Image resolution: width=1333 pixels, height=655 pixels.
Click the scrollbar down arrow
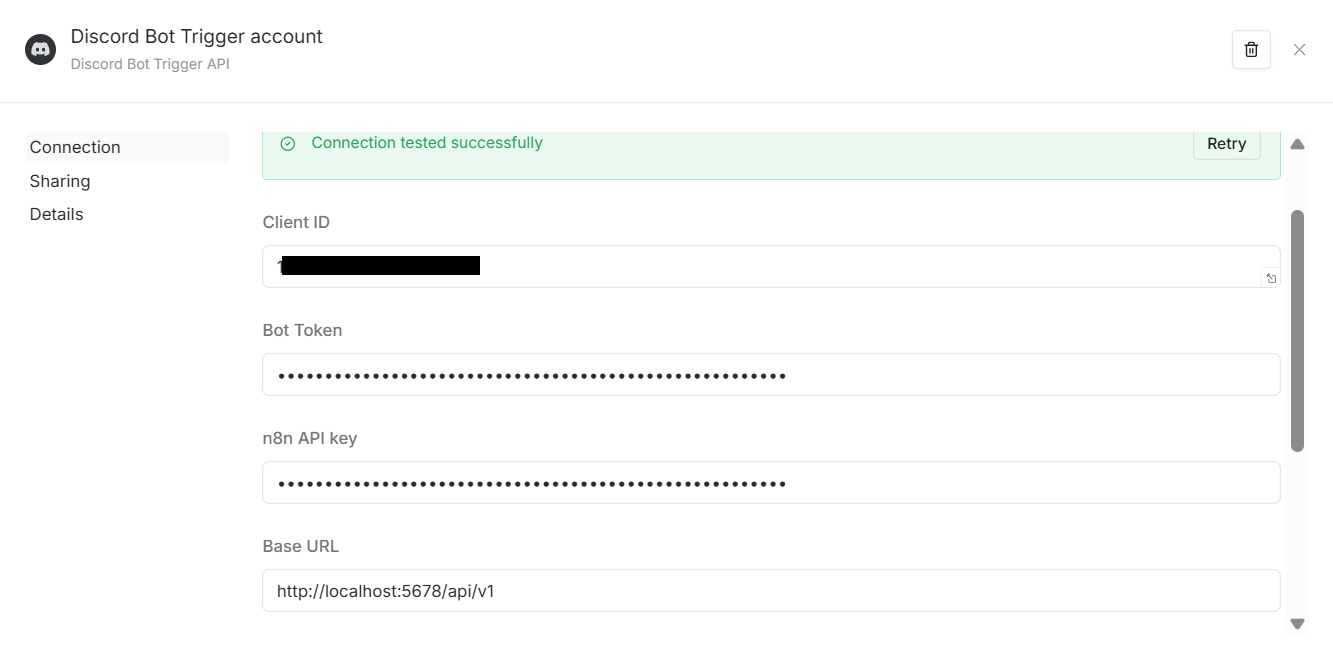tap(1297, 623)
